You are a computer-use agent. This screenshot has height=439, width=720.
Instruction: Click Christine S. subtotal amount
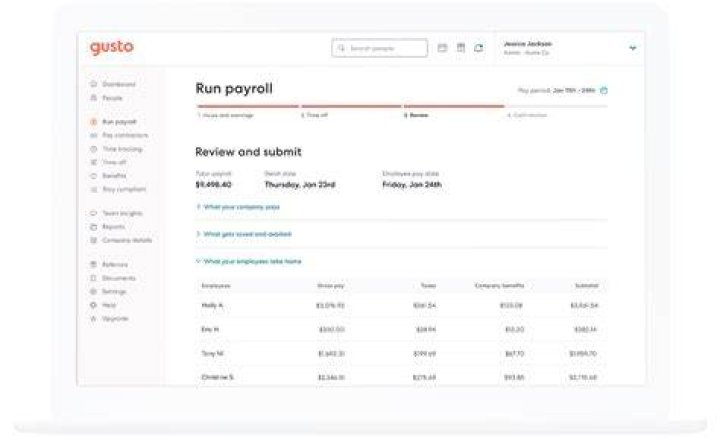pyautogui.click(x=583, y=377)
